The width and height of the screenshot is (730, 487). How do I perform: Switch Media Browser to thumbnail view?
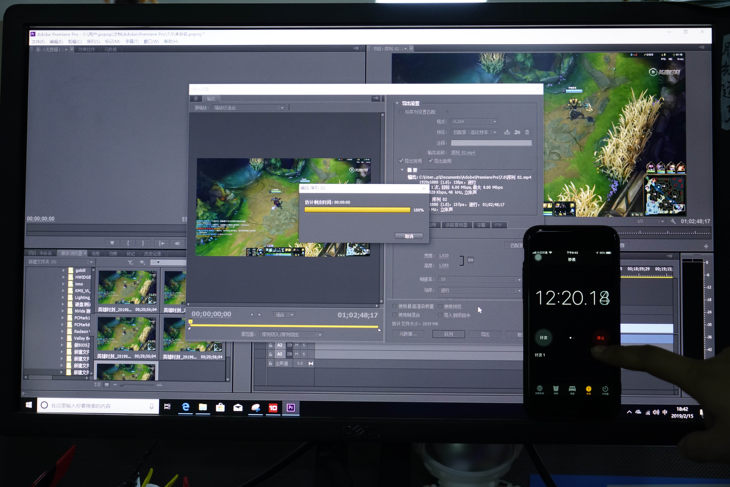click(x=107, y=385)
